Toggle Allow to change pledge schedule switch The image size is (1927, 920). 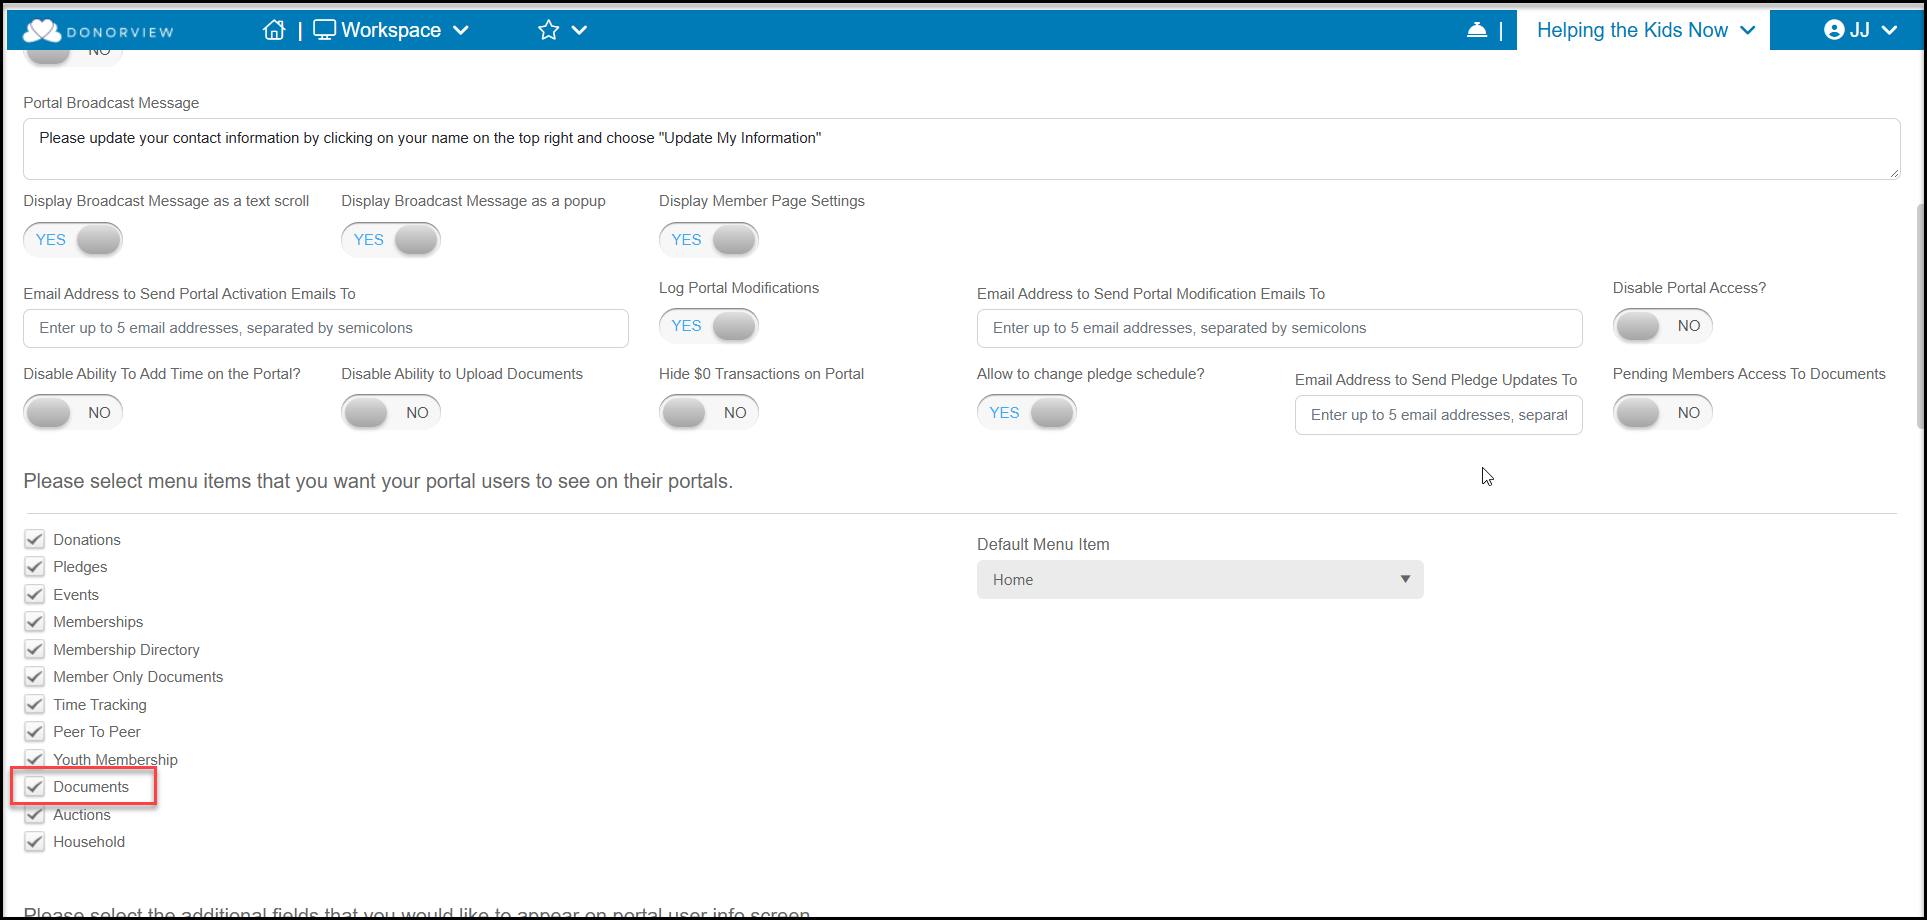point(1027,413)
